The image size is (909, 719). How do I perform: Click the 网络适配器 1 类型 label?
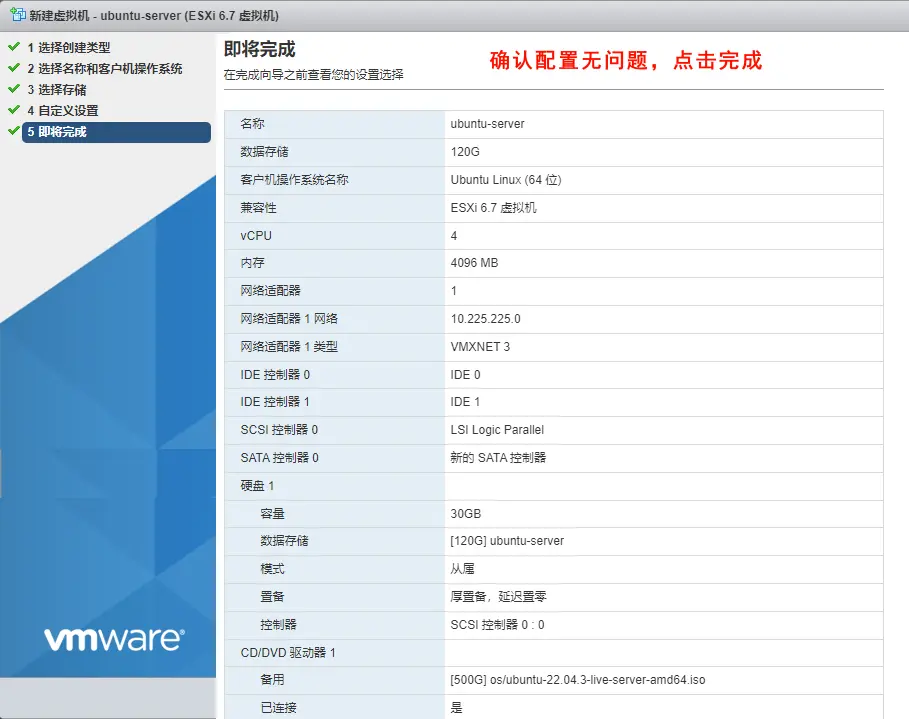(289, 346)
